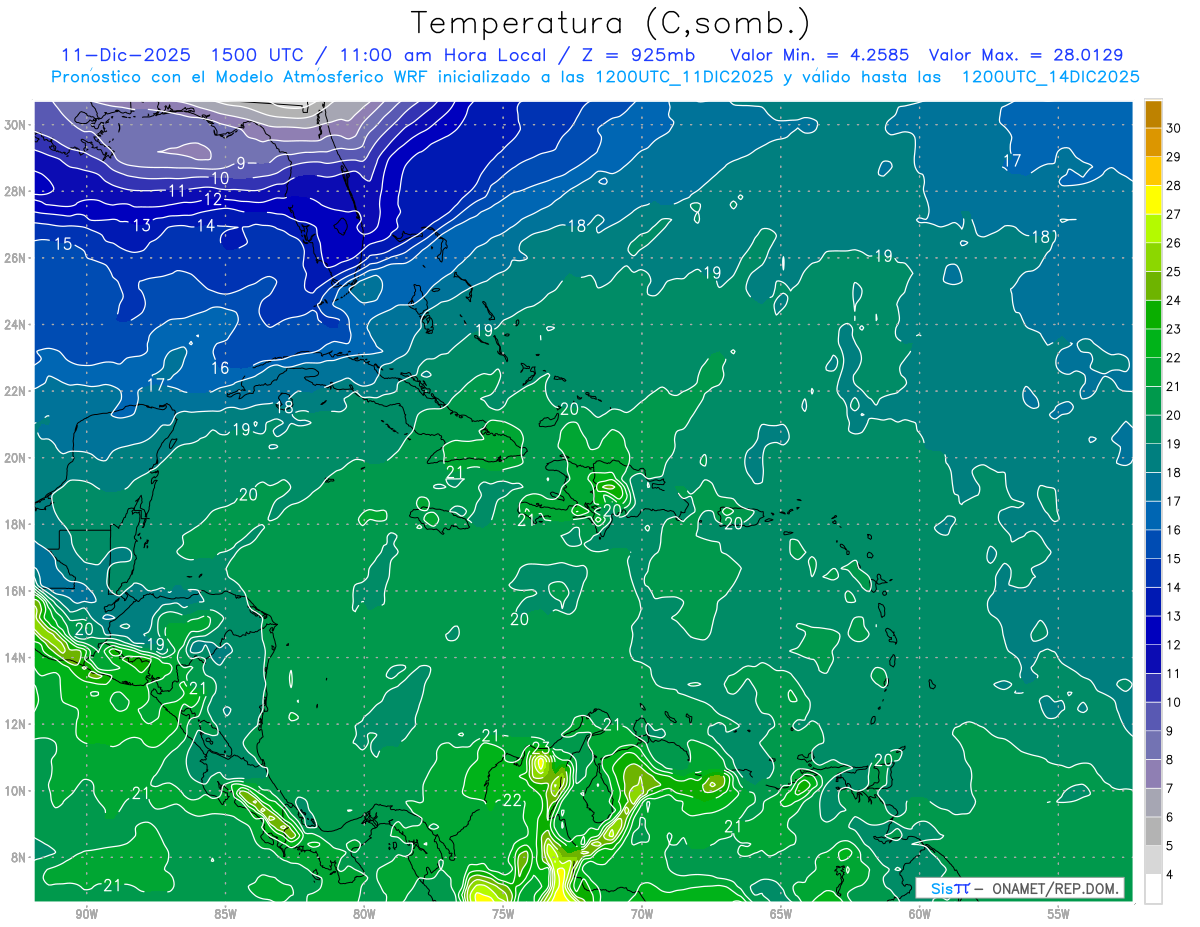Click the colorbar scale number 24
This screenshot has height=927, width=1200.
[x=1174, y=300]
